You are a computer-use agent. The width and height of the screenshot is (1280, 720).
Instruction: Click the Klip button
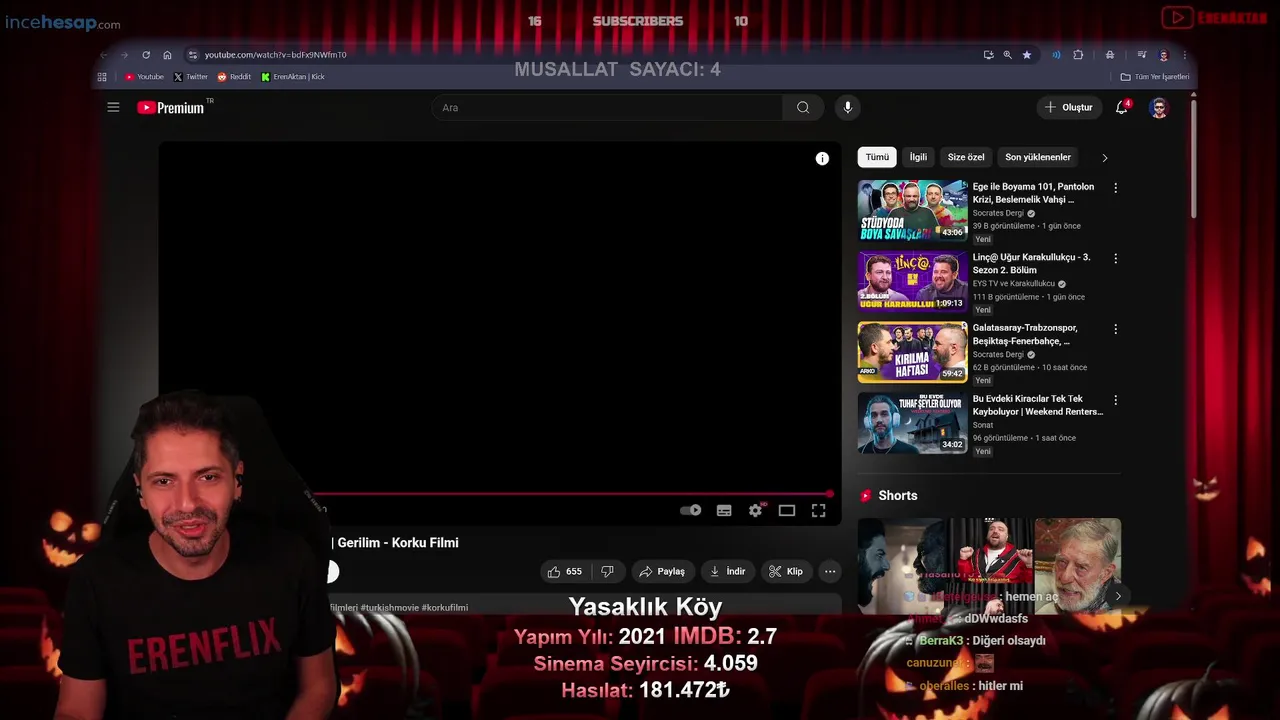click(785, 571)
